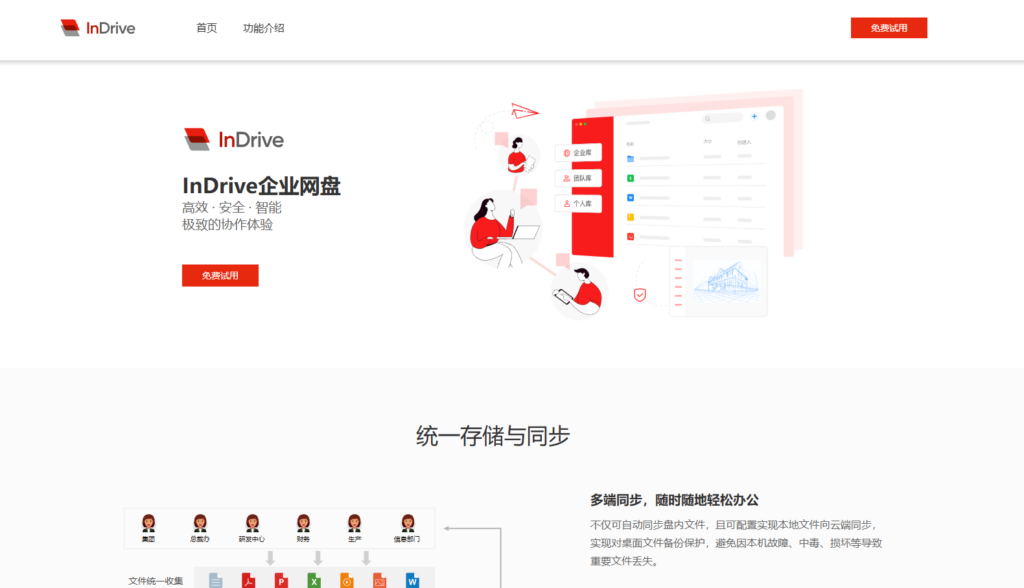Select the red PowerPoint file icon

[x=281, y=580]
